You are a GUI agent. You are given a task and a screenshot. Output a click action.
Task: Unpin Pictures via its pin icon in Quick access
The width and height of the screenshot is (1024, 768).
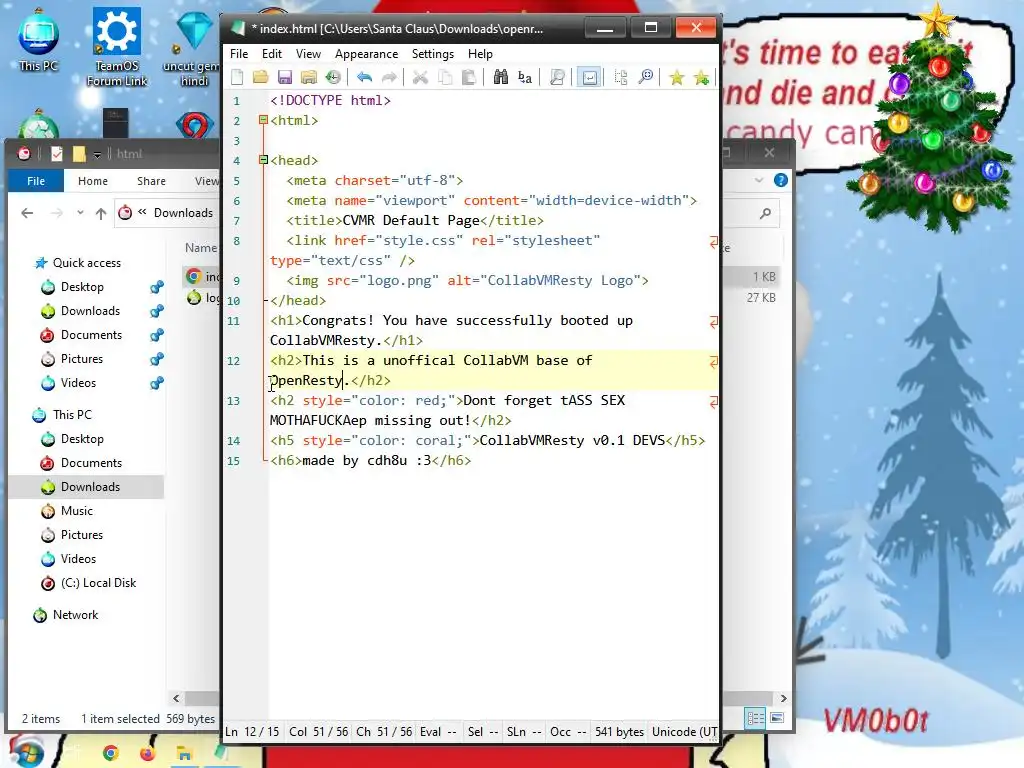(x=157, y=359)
